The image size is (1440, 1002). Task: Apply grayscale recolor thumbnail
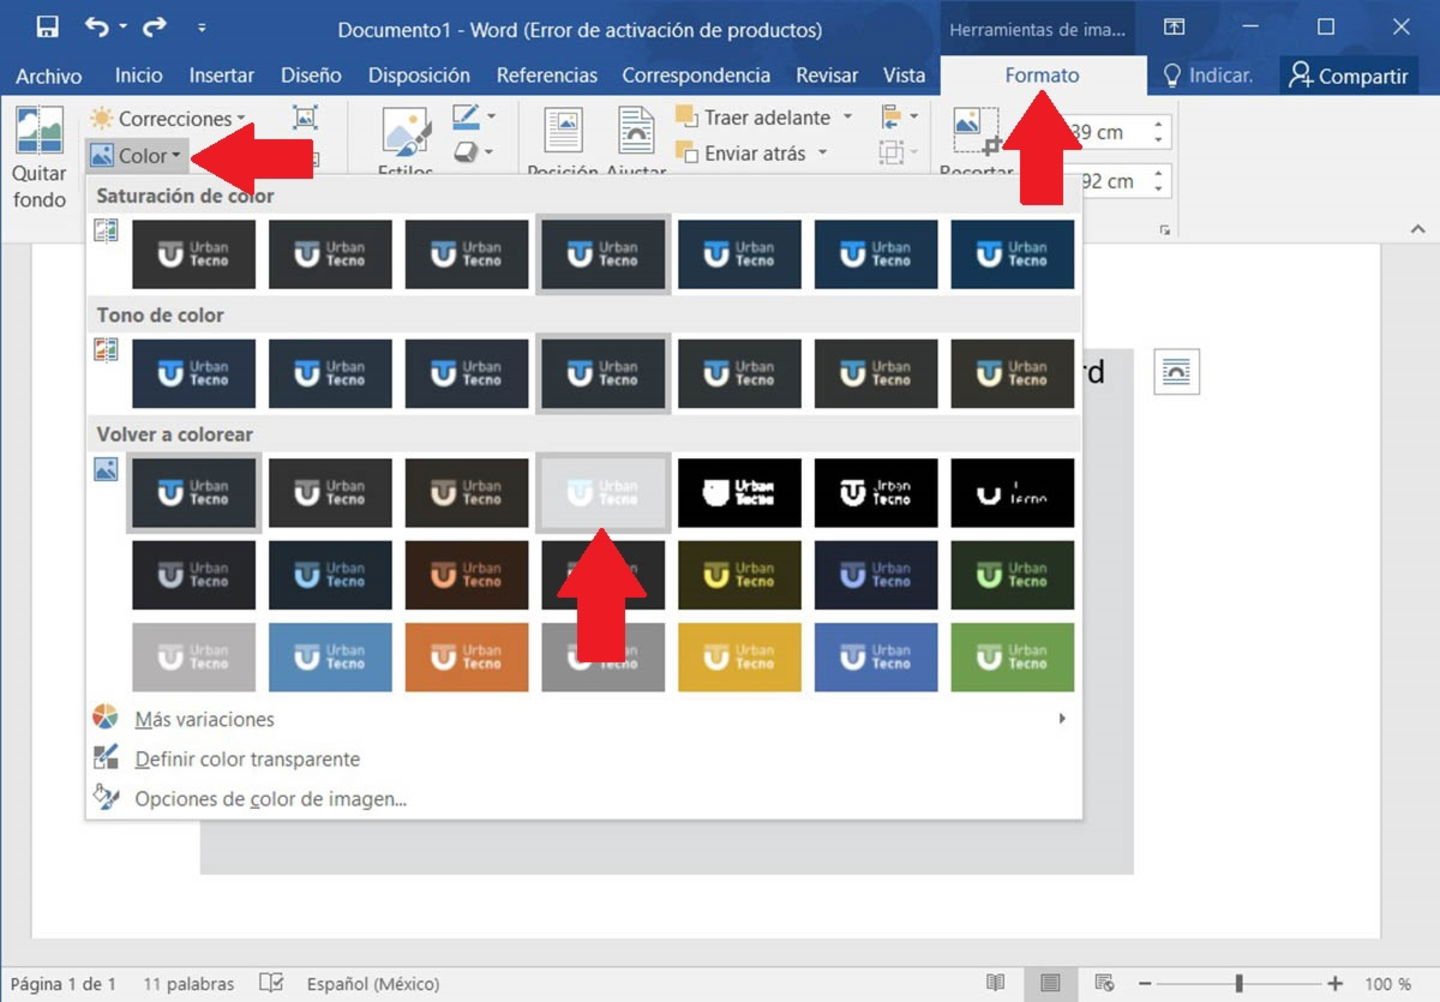click(x=330, y=492)
